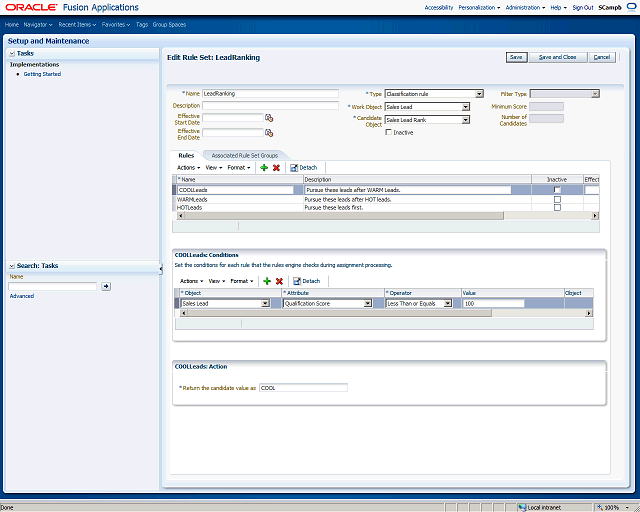The height and width of the screenshot is (512, 640).
Task: Click the candidate value field containing COOL
Action: pos(303,387)
